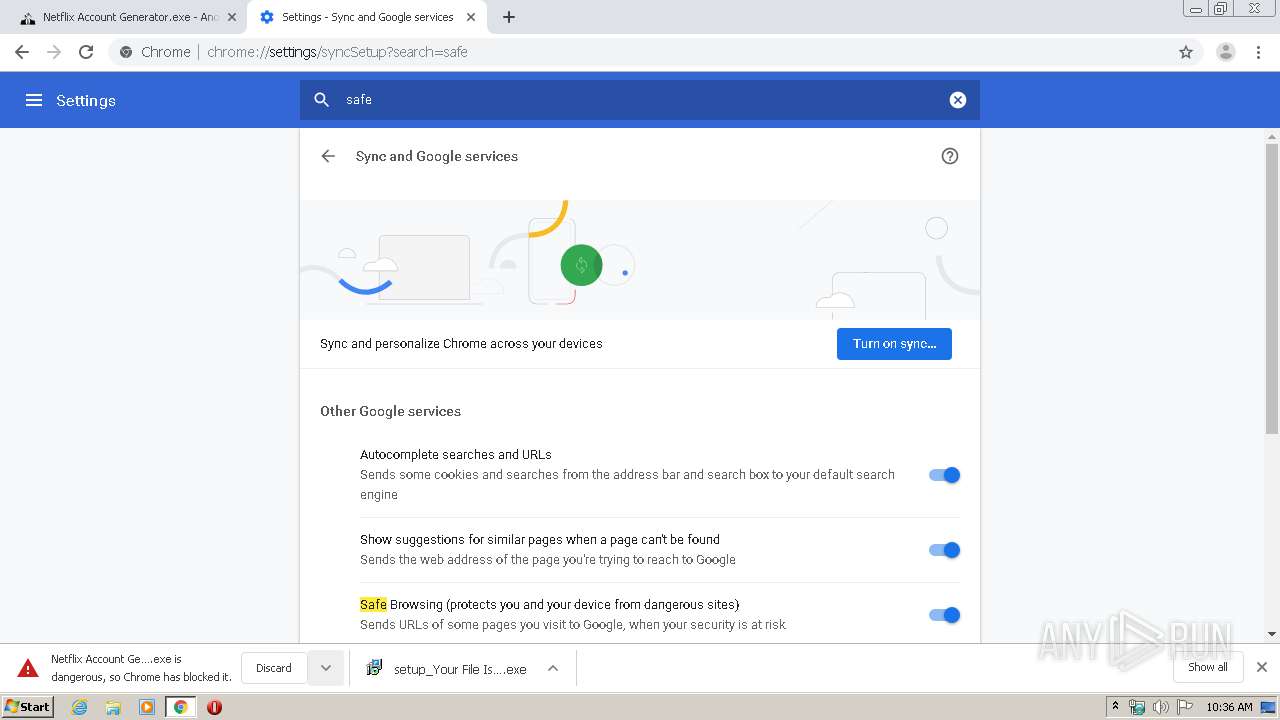Close the Netflix Account Generator tab
The height and width of the screenshot is (720, 1280).
[232, 17]
